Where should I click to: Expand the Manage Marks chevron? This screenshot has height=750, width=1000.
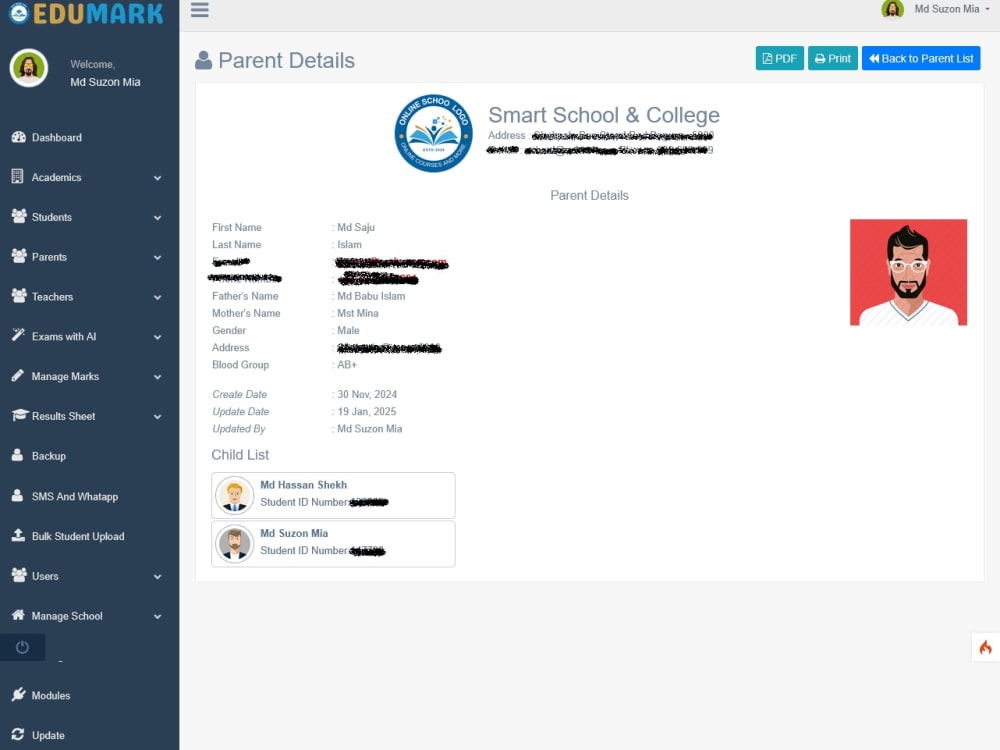pyautogui.click(x=158, y=377)
